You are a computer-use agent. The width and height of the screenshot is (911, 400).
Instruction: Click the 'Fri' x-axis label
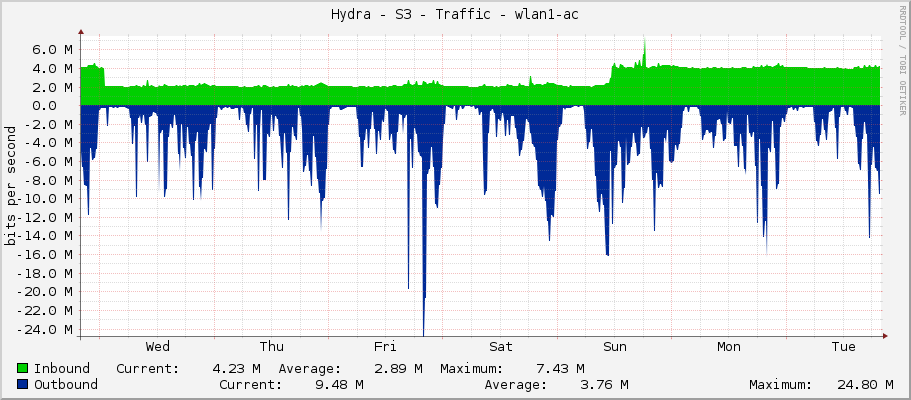[385, 347]
